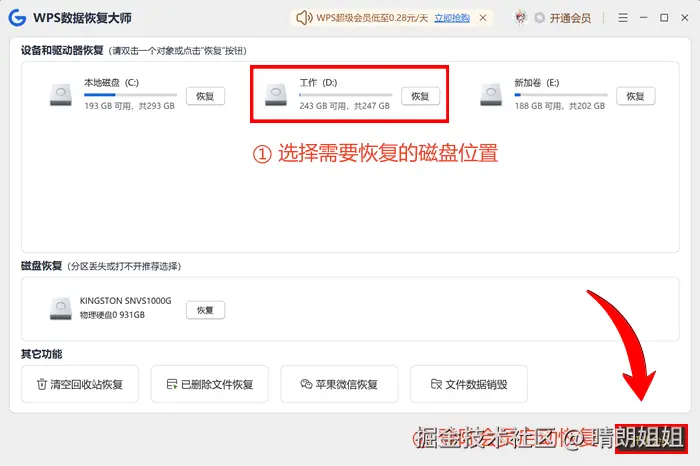Screen dimensions: 700x466
Task: Minimize the window
Action: [643, 18]
